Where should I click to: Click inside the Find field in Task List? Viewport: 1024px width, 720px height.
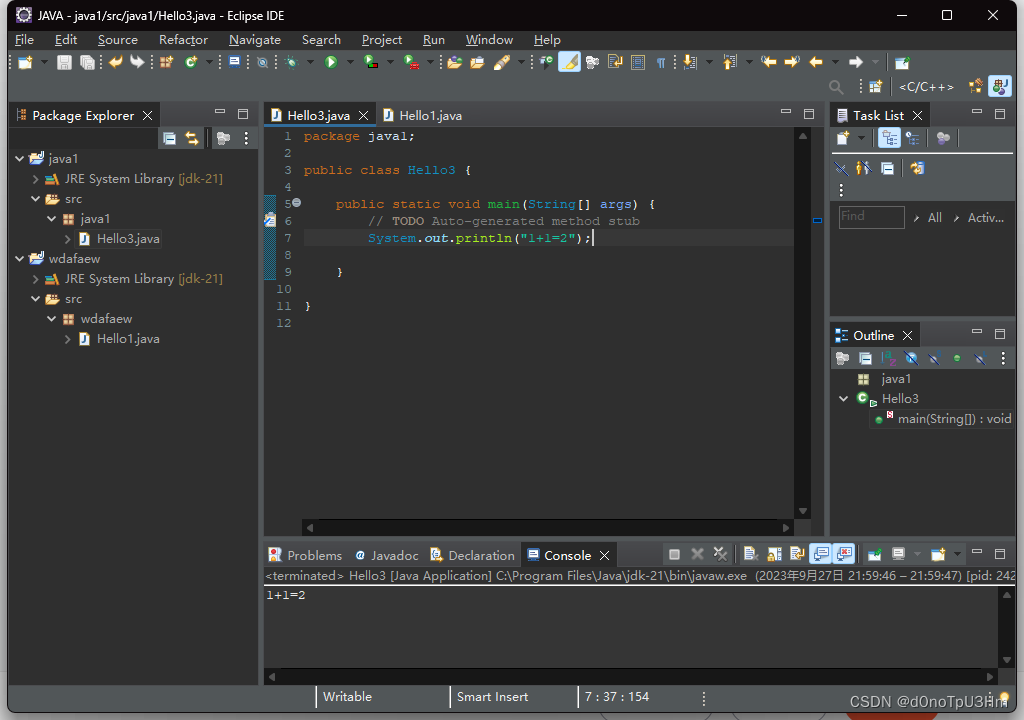click(870, 217)
